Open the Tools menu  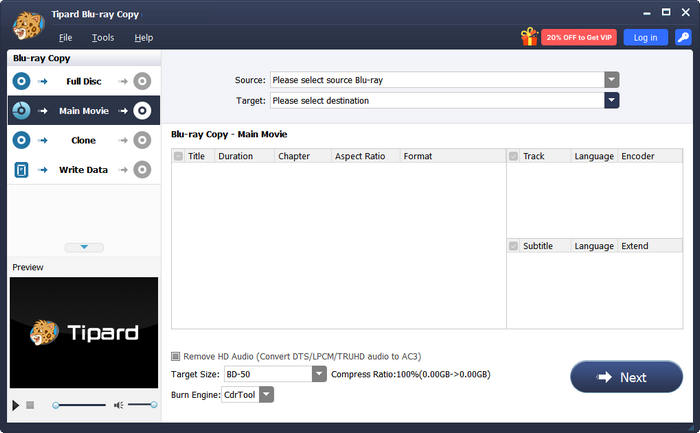coord(103,38)
